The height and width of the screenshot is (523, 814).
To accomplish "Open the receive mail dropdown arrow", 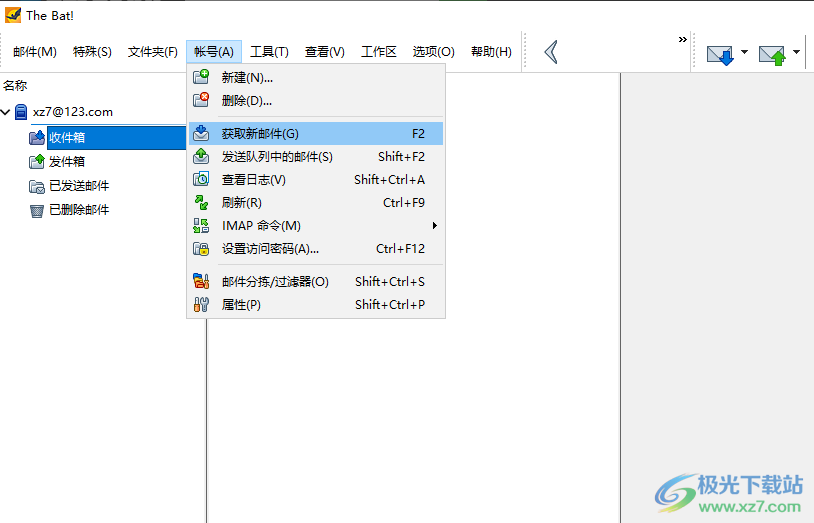I will (744, 52).
